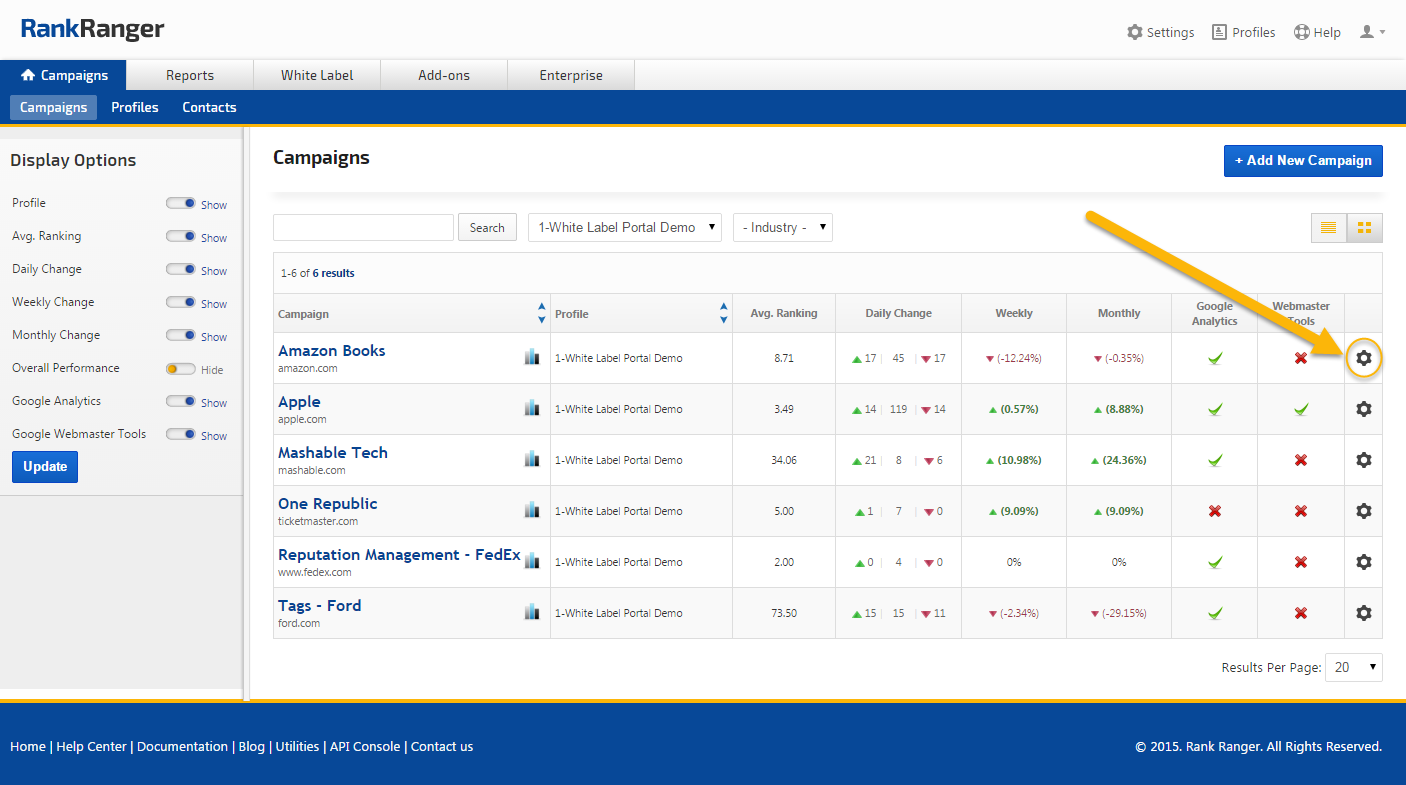Click bar chart icon for Mashable Tech
The width and height of the screenshot is (1406, 785).
click(x=532, y=459)
